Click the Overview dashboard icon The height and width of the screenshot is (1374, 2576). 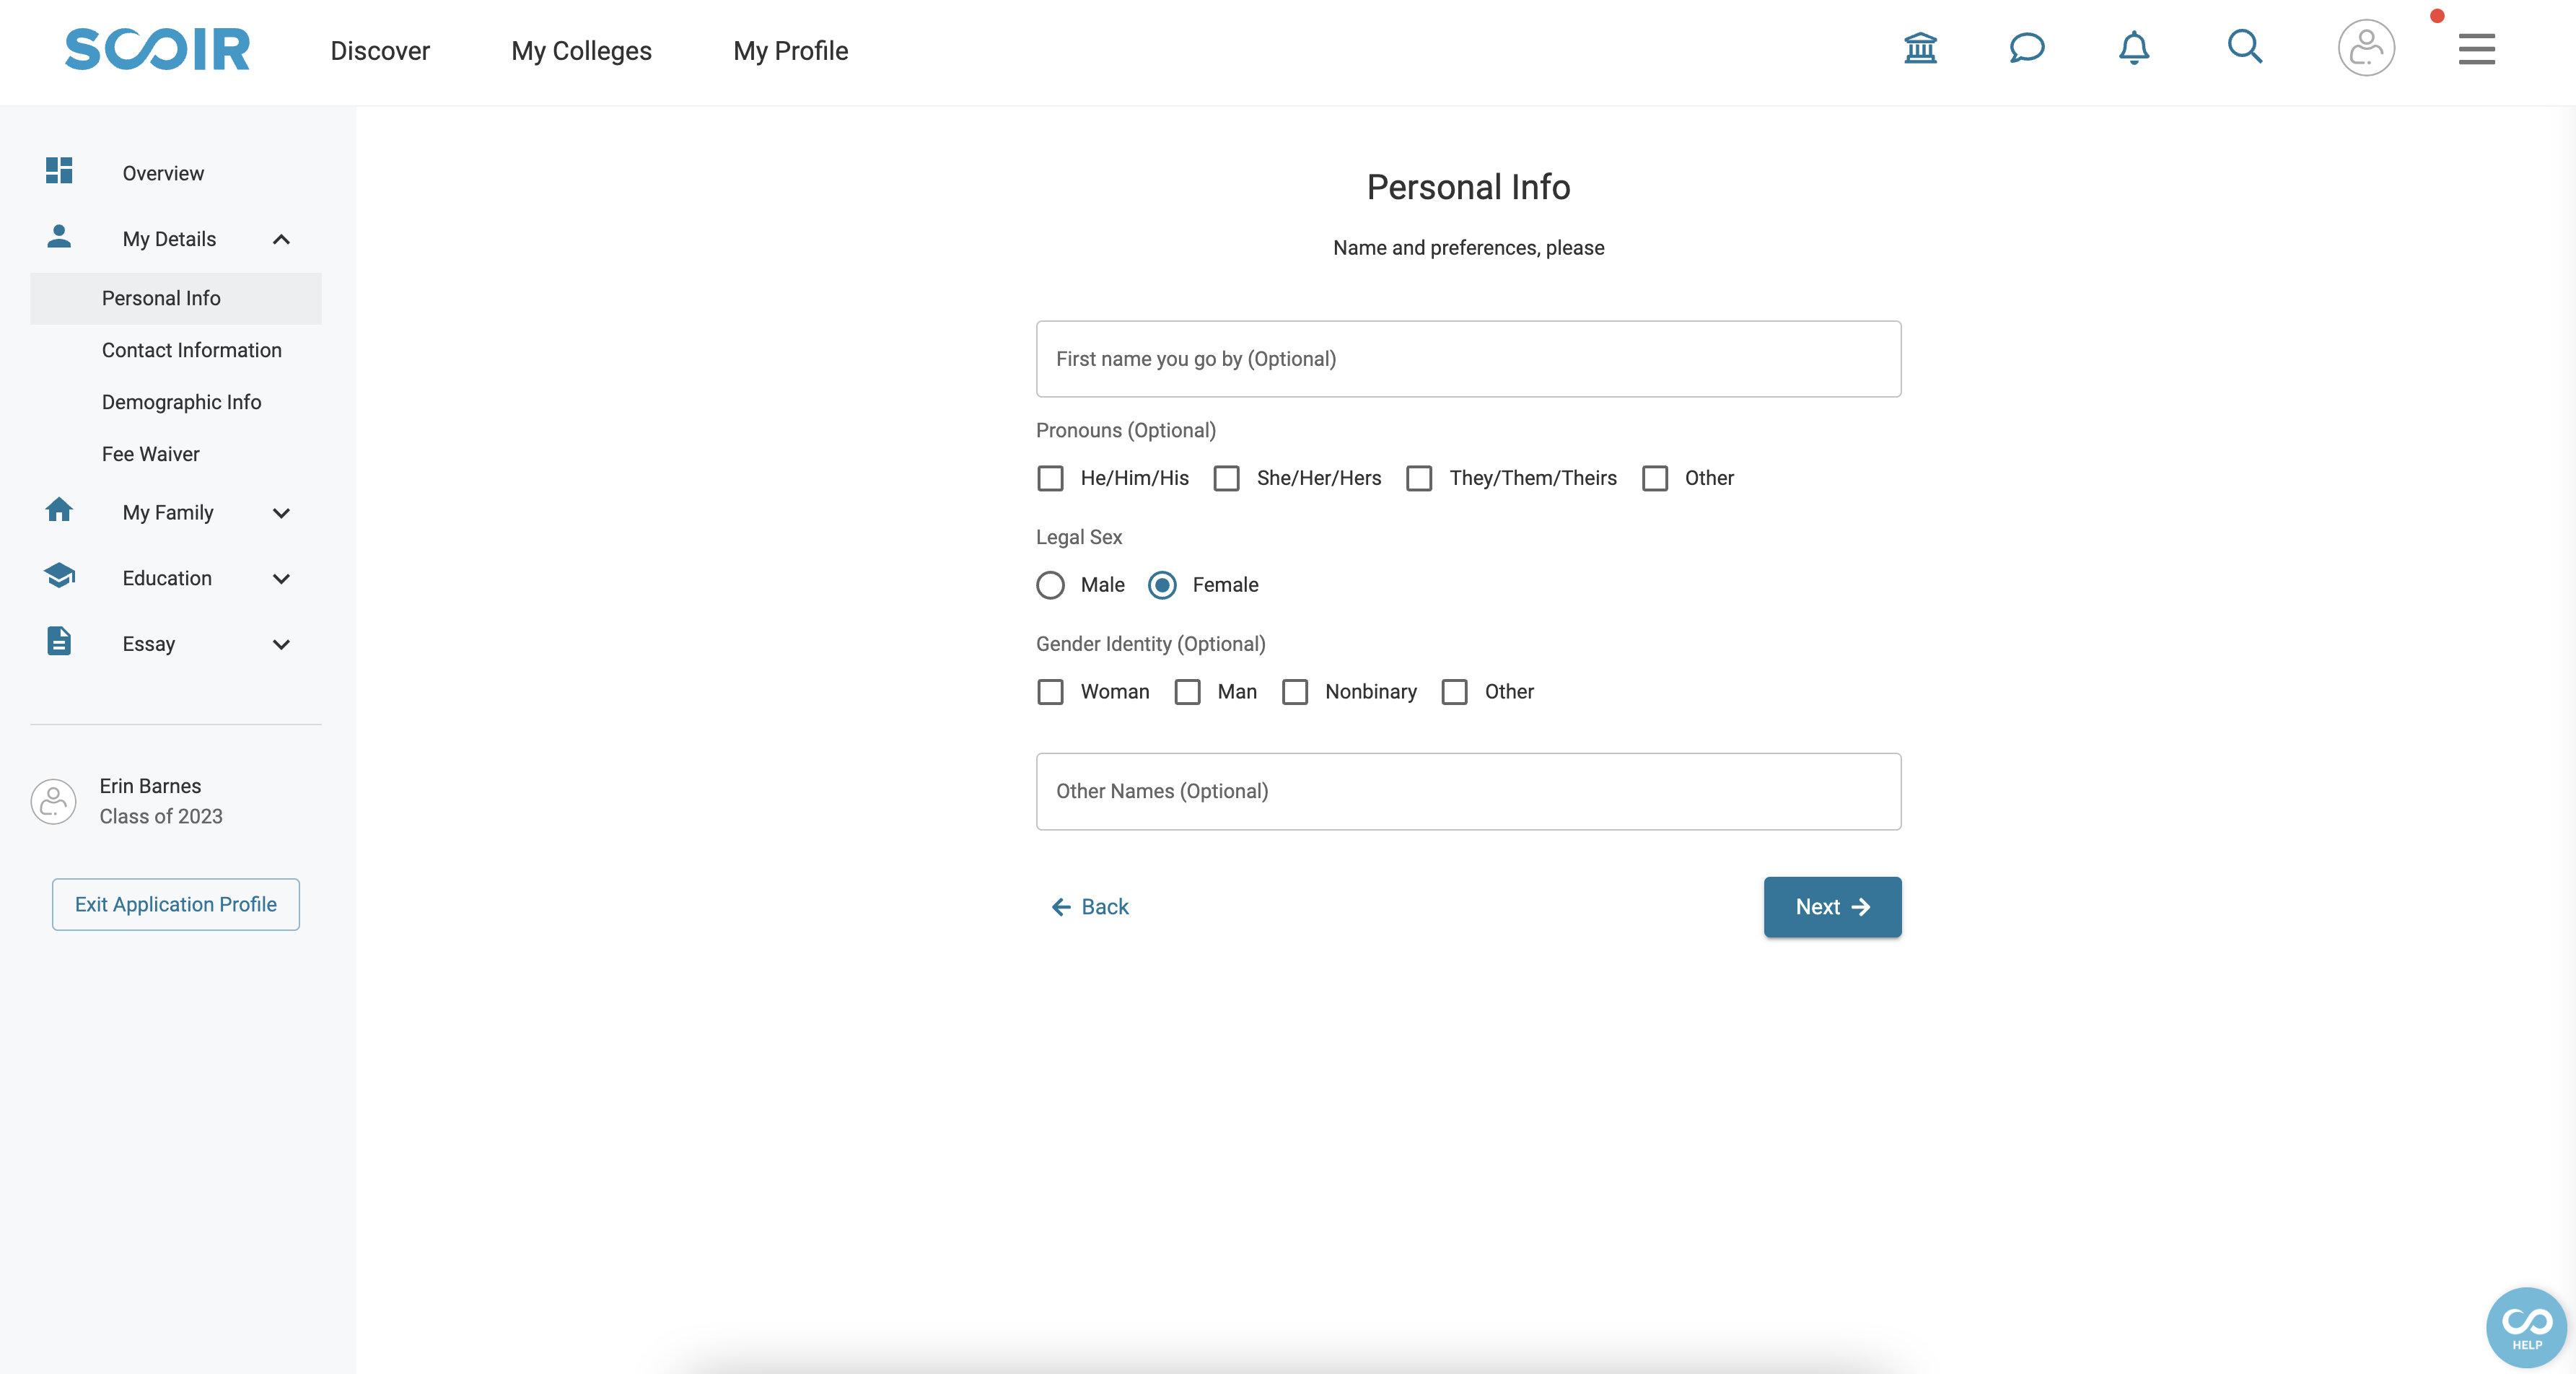(x=59, y=171)
